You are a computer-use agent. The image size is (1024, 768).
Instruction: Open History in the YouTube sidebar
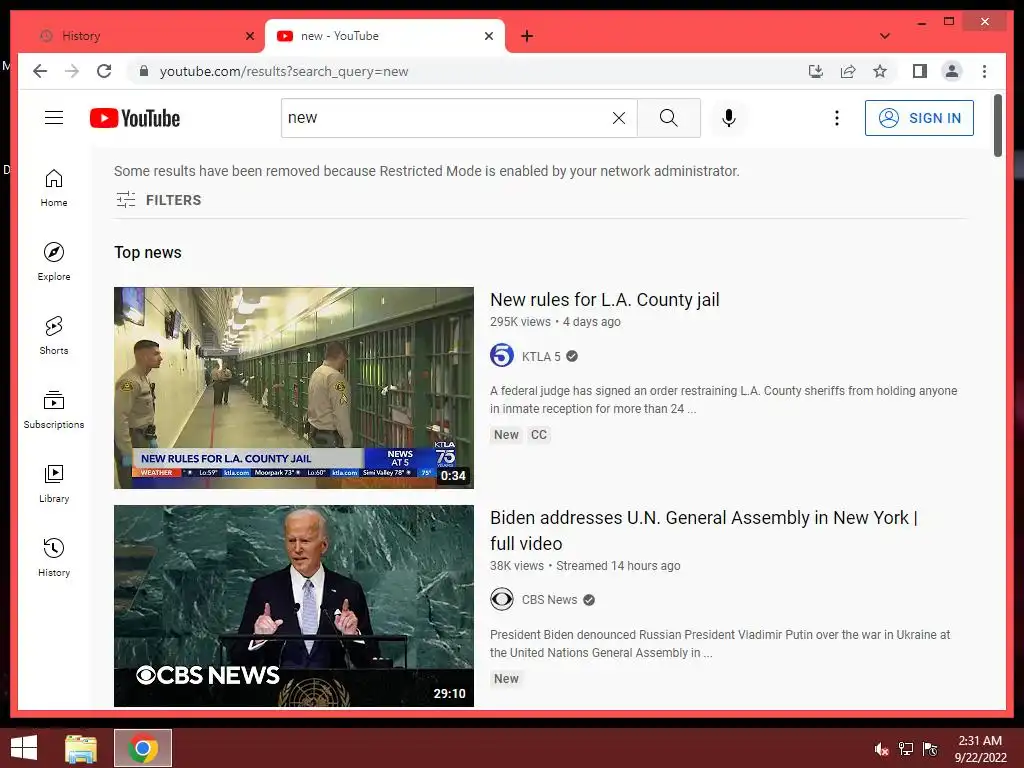(54, 557)
